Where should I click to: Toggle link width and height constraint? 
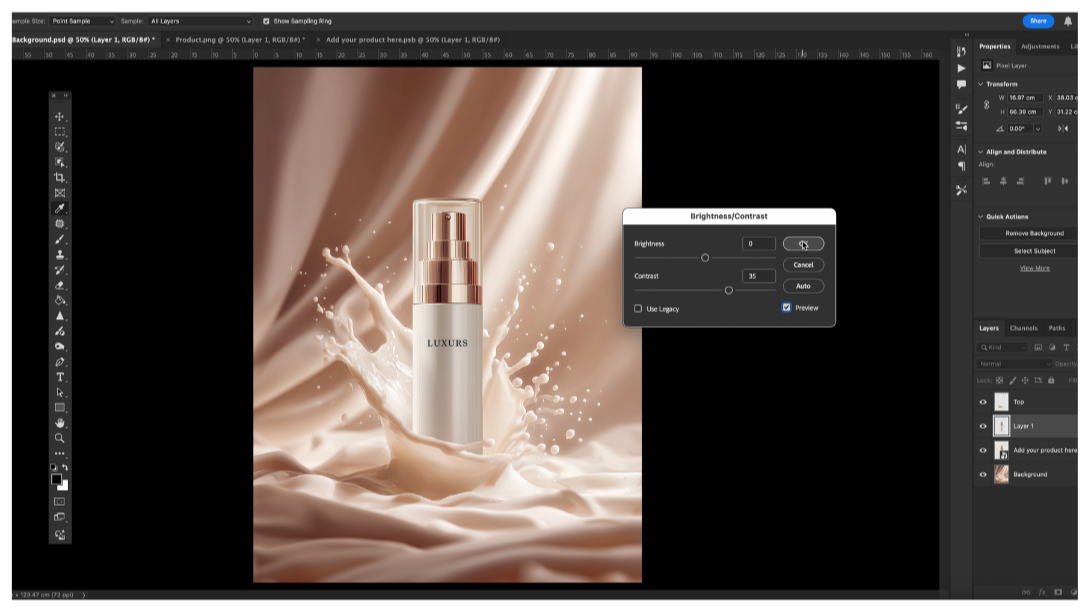986,105
